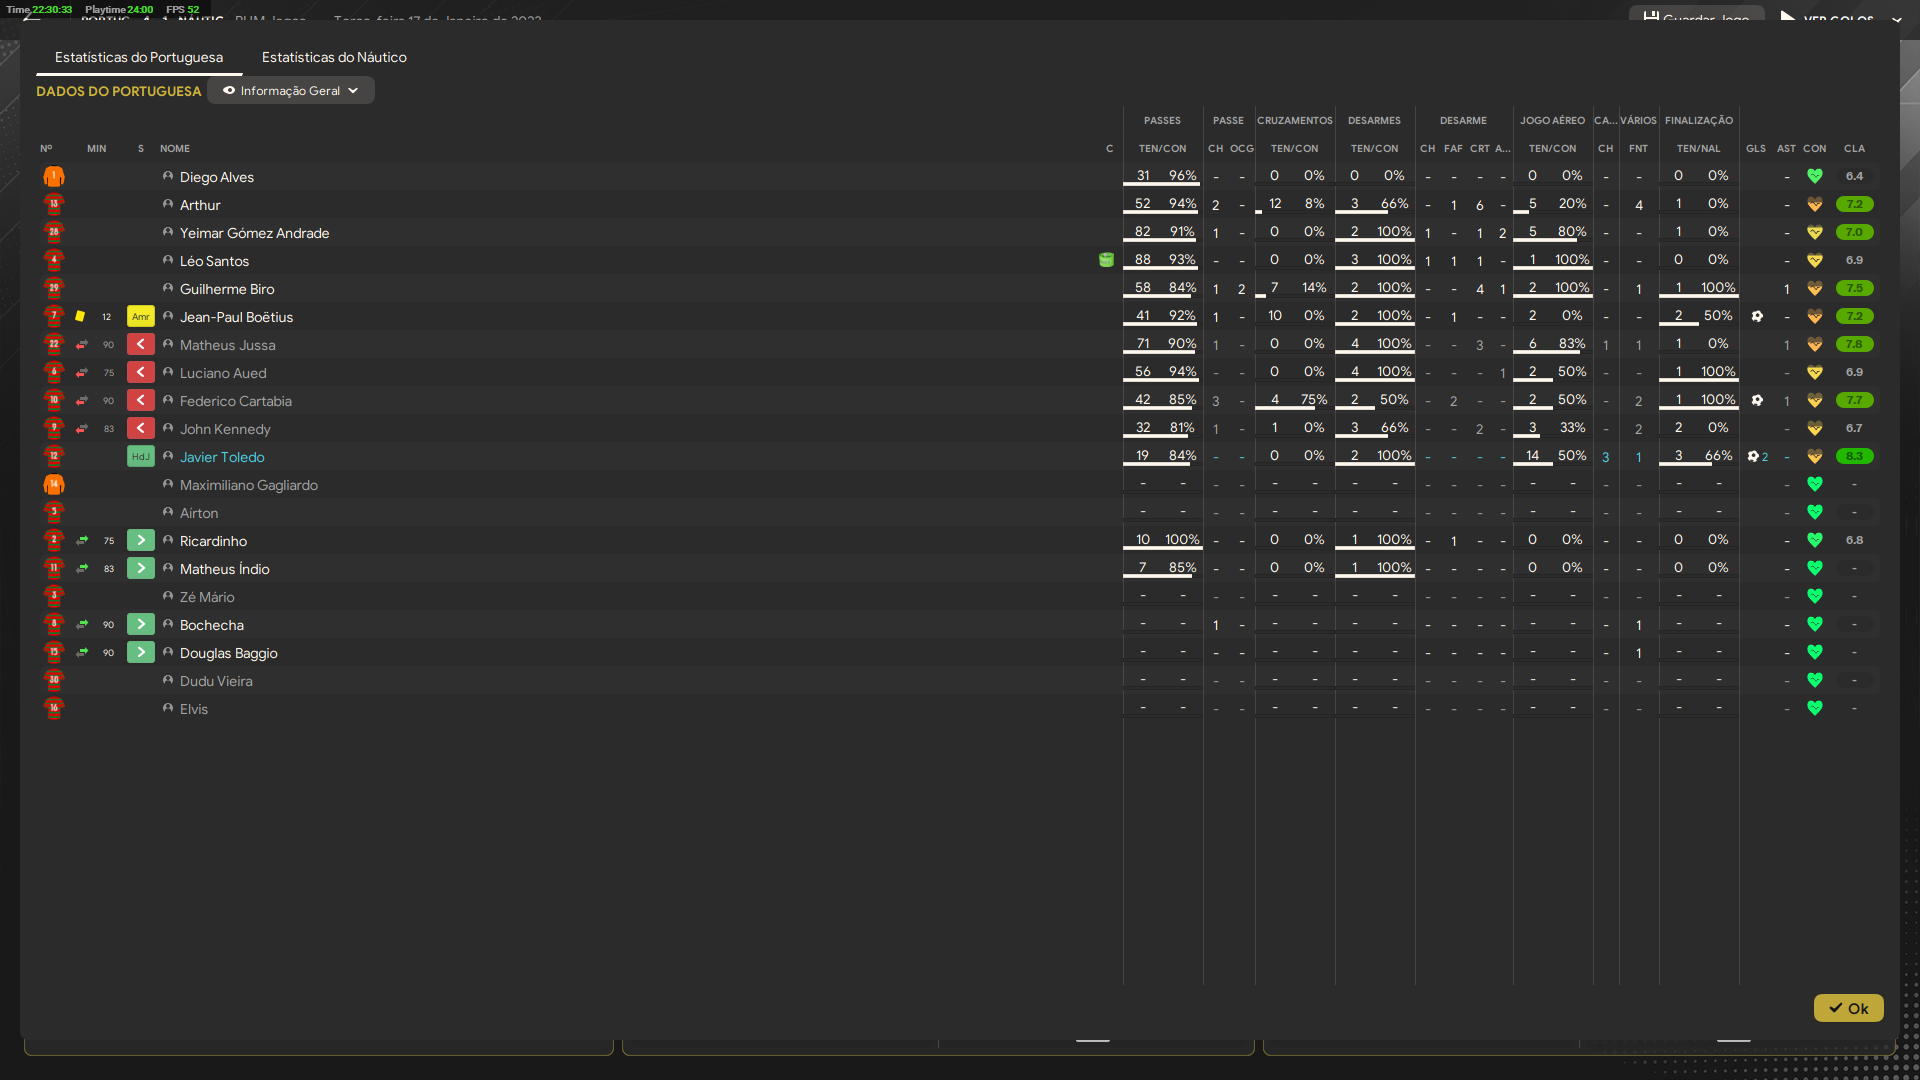
Task: Click green substituted-on badge for Matheus Índio
Action: 141,569
